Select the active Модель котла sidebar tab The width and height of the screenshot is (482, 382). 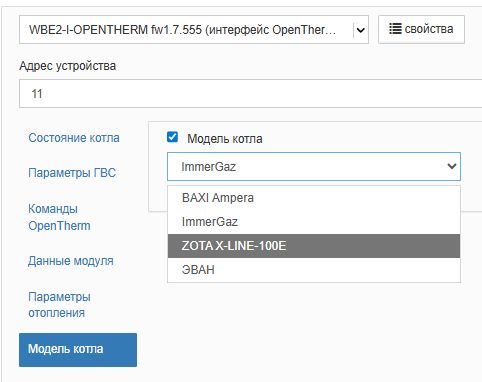click(78, 350)
